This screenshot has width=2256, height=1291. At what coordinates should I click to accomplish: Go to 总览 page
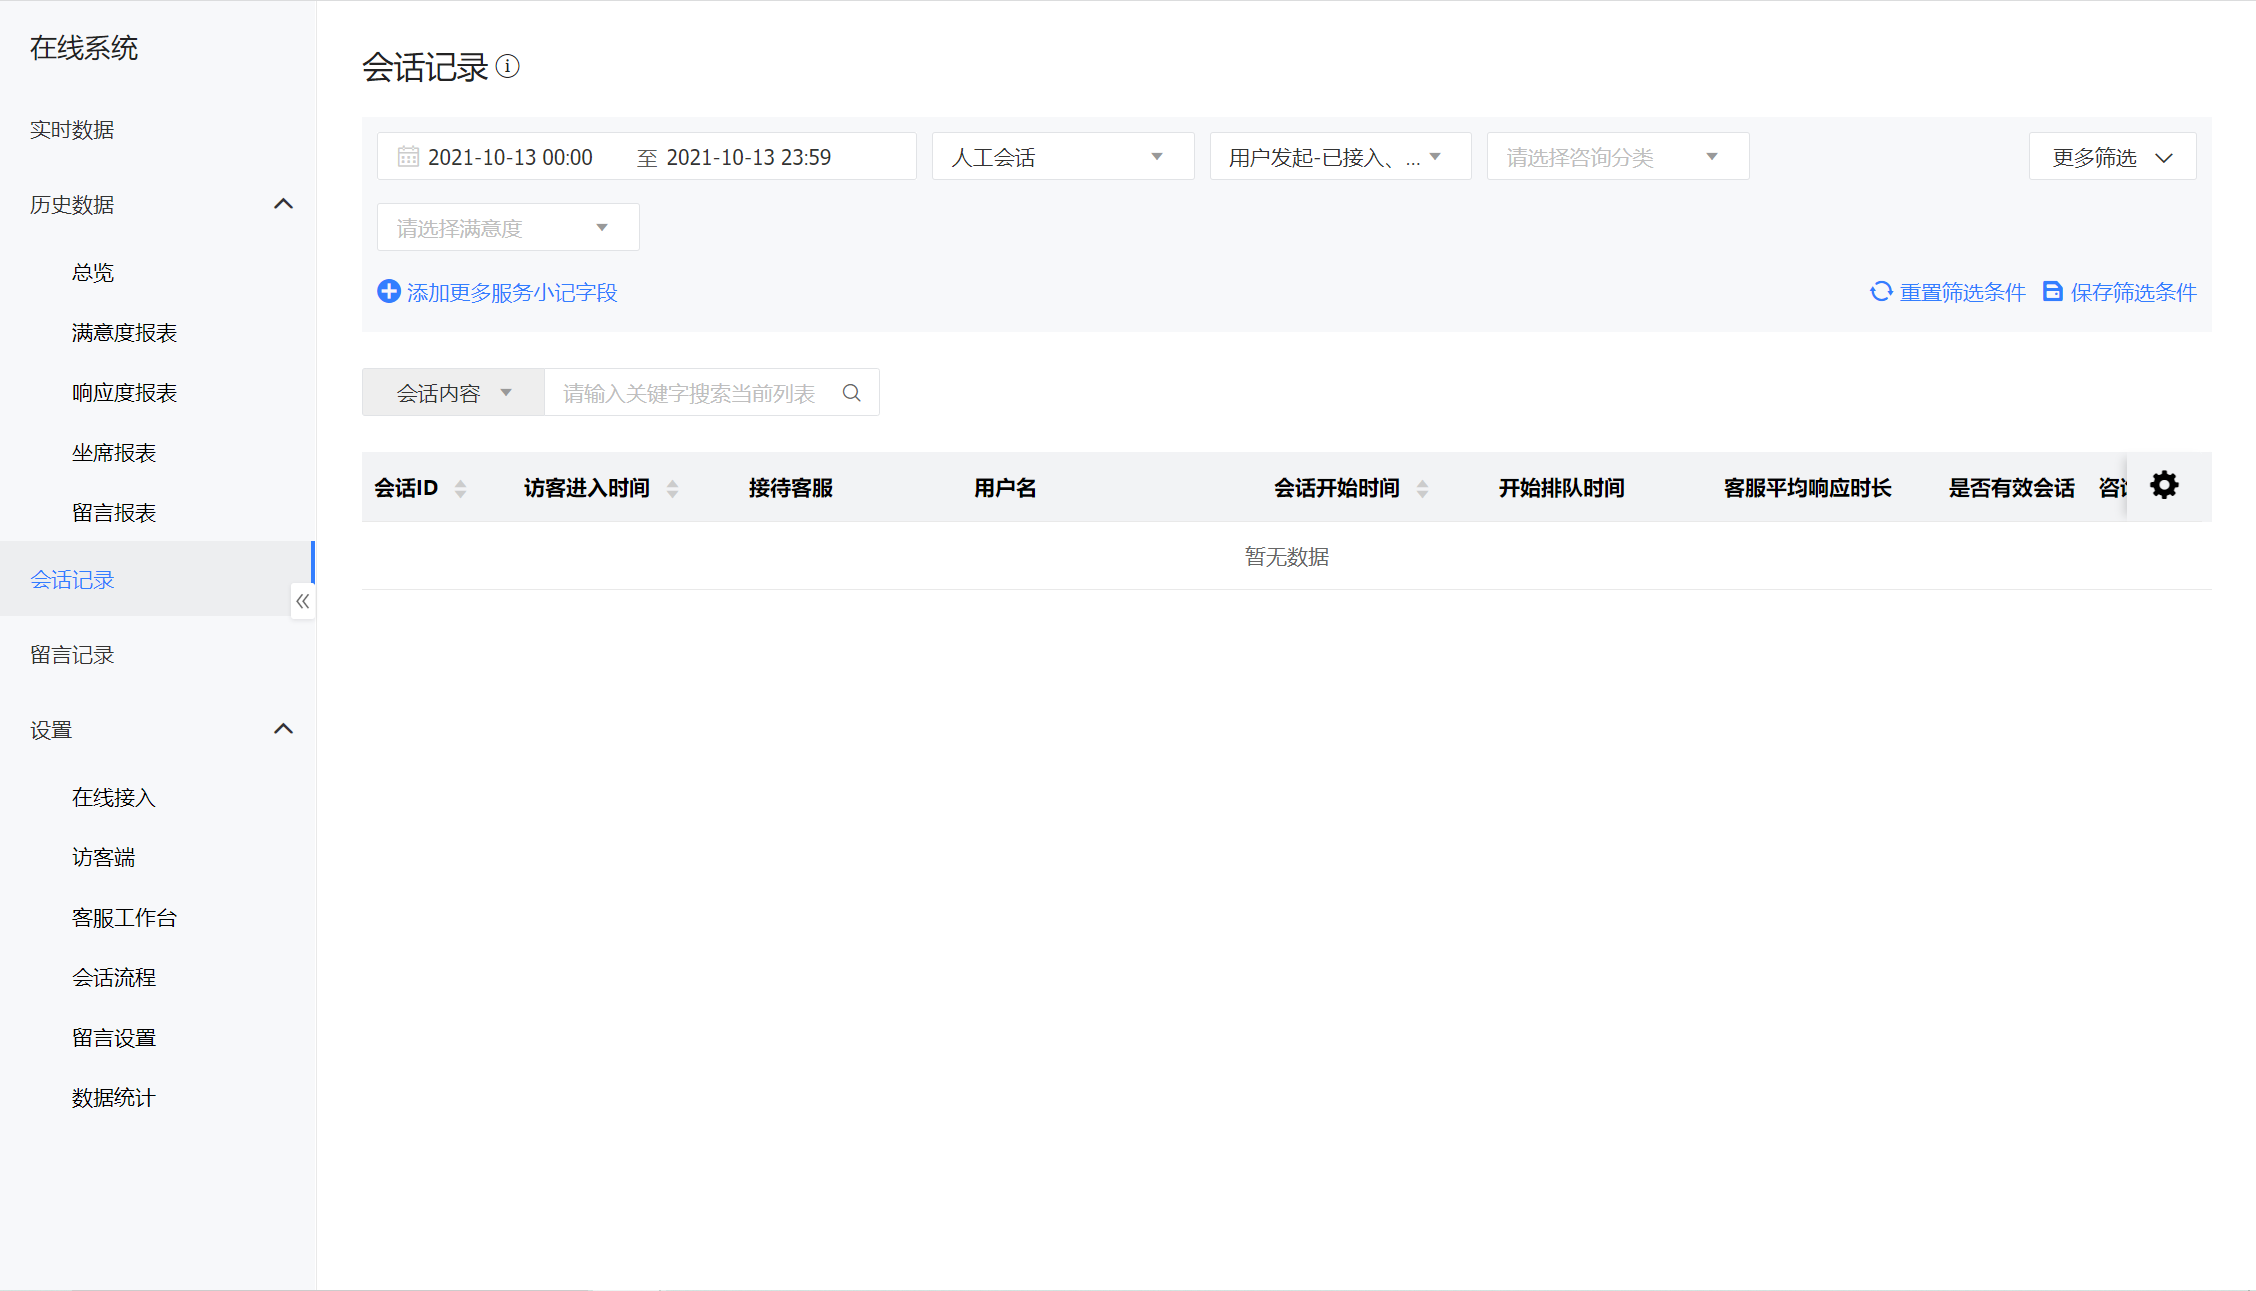(x=93, y=272)
